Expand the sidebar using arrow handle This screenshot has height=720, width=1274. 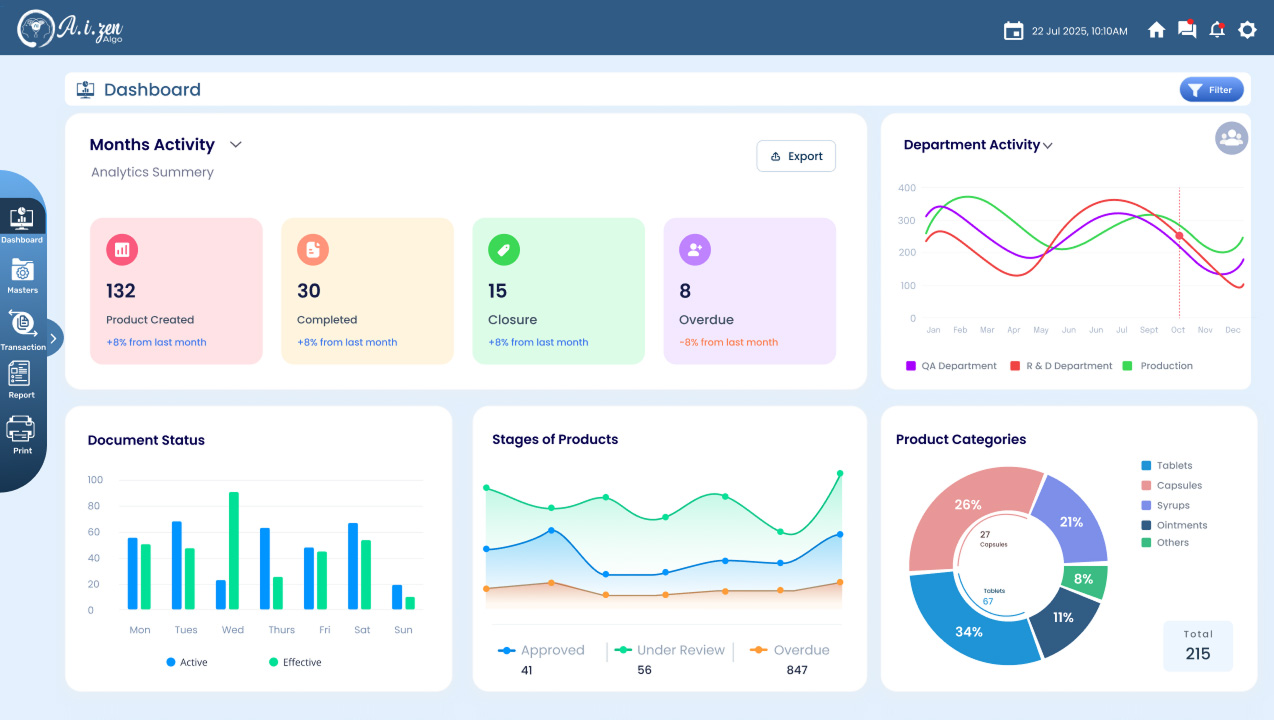[x=53, y=338]
